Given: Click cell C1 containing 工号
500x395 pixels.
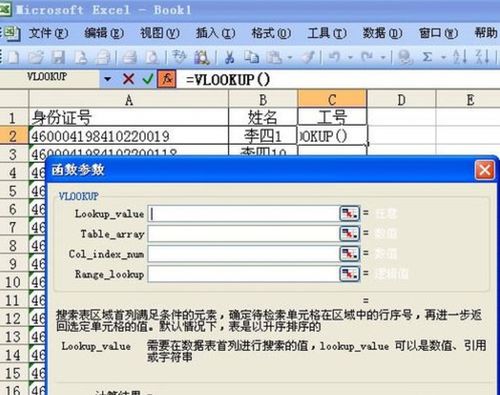Looking at the screenshot, I should (332, 118).
